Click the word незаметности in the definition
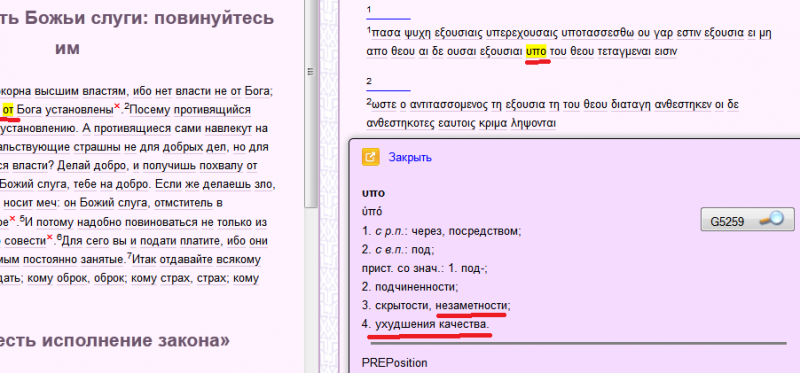This screenshot has width=800, height=373. coord(472,305)
